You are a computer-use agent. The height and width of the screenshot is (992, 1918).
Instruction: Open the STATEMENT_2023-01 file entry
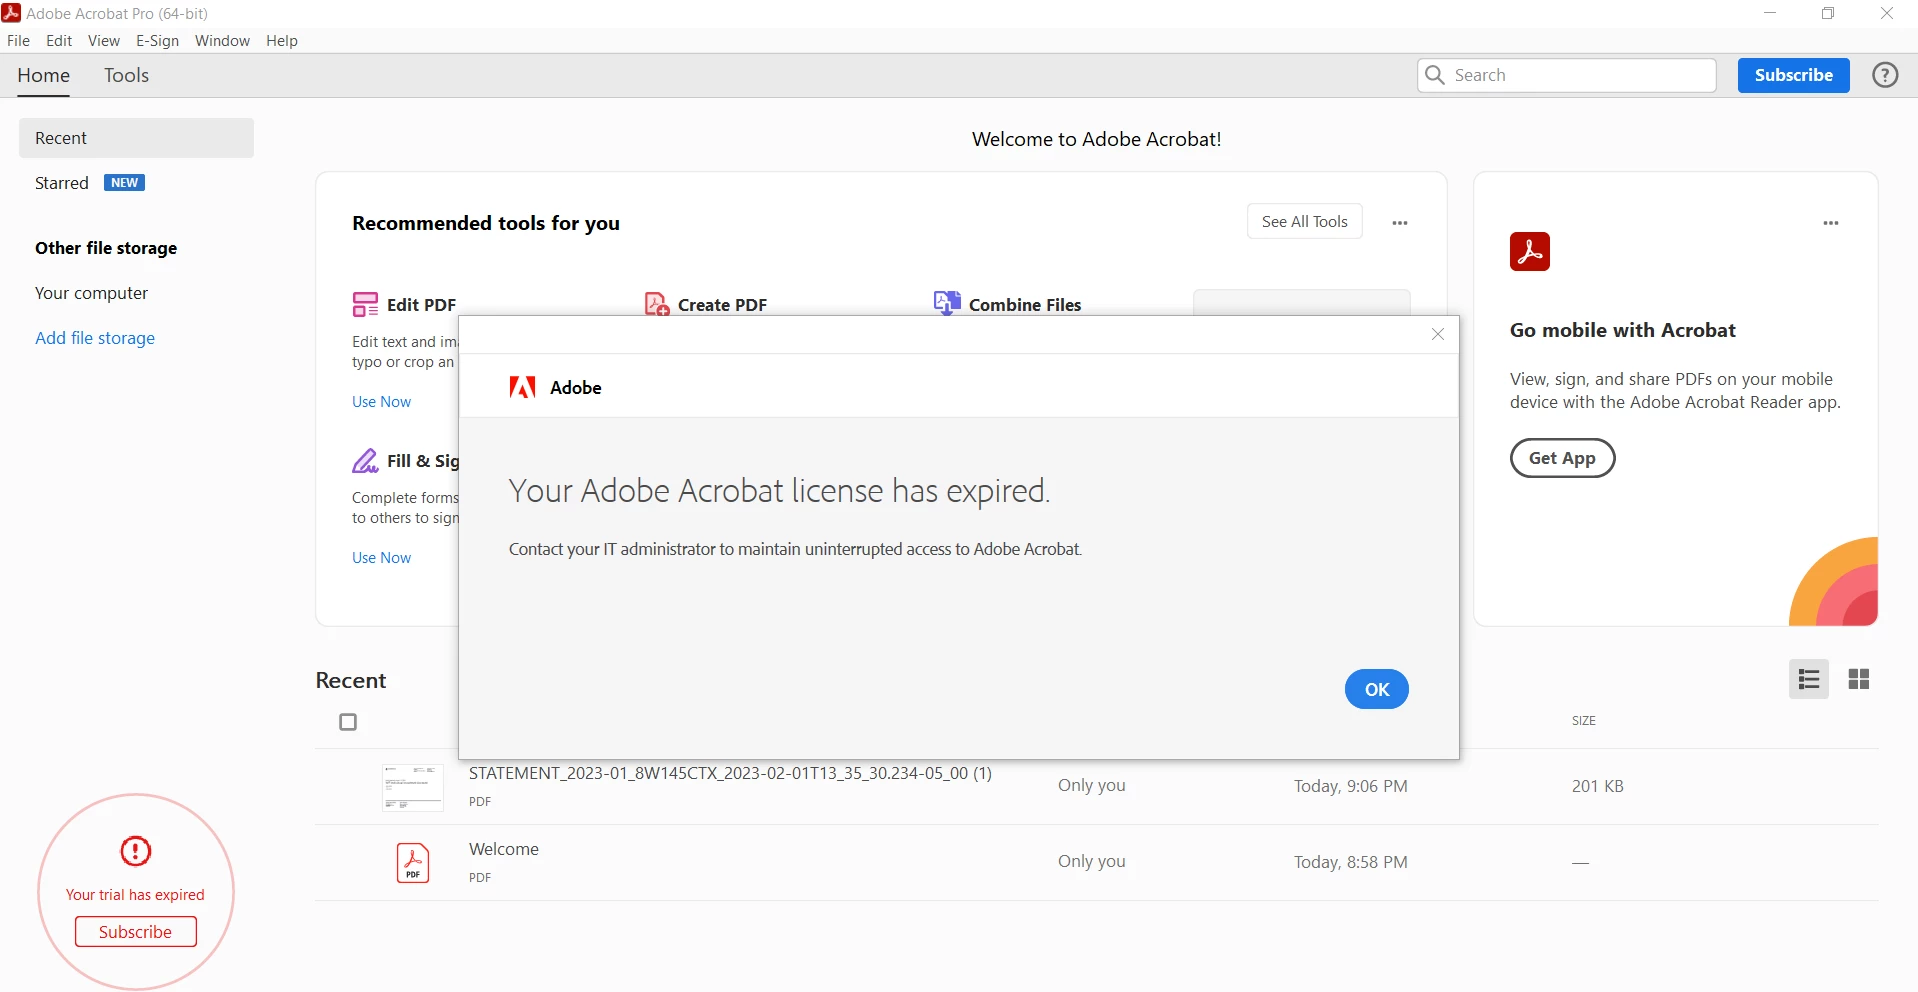pos(730,774)
